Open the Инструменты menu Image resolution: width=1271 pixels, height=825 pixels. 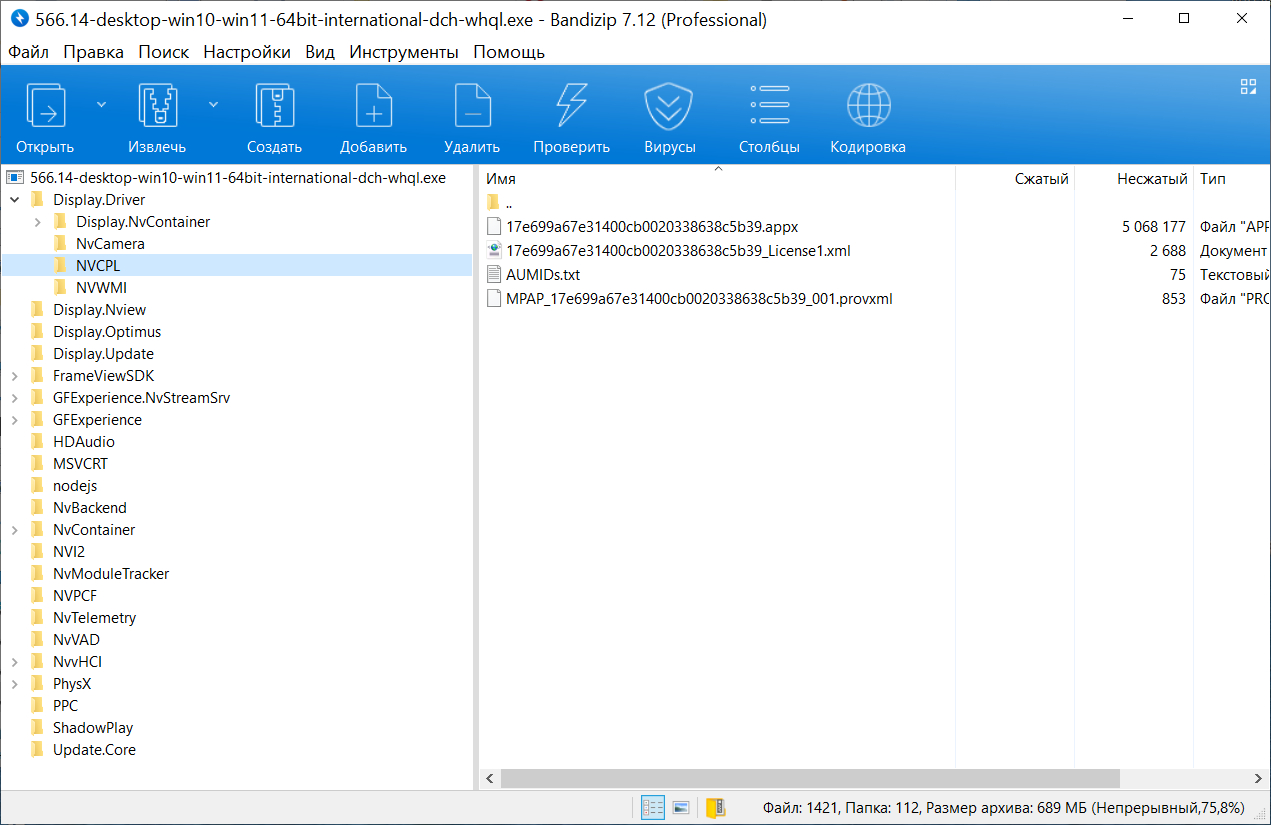[x=404, y=52]
